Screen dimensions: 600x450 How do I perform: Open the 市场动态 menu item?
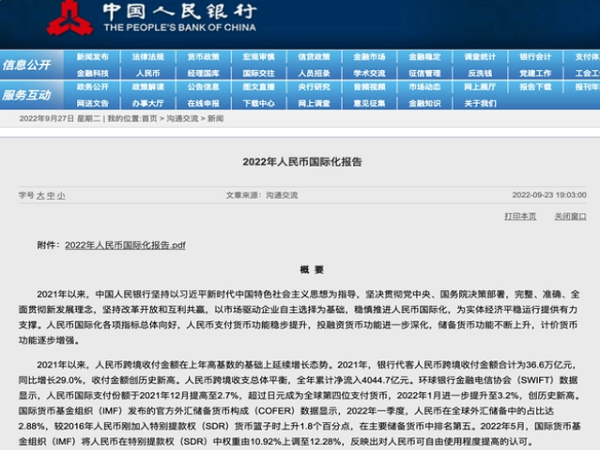425,87
